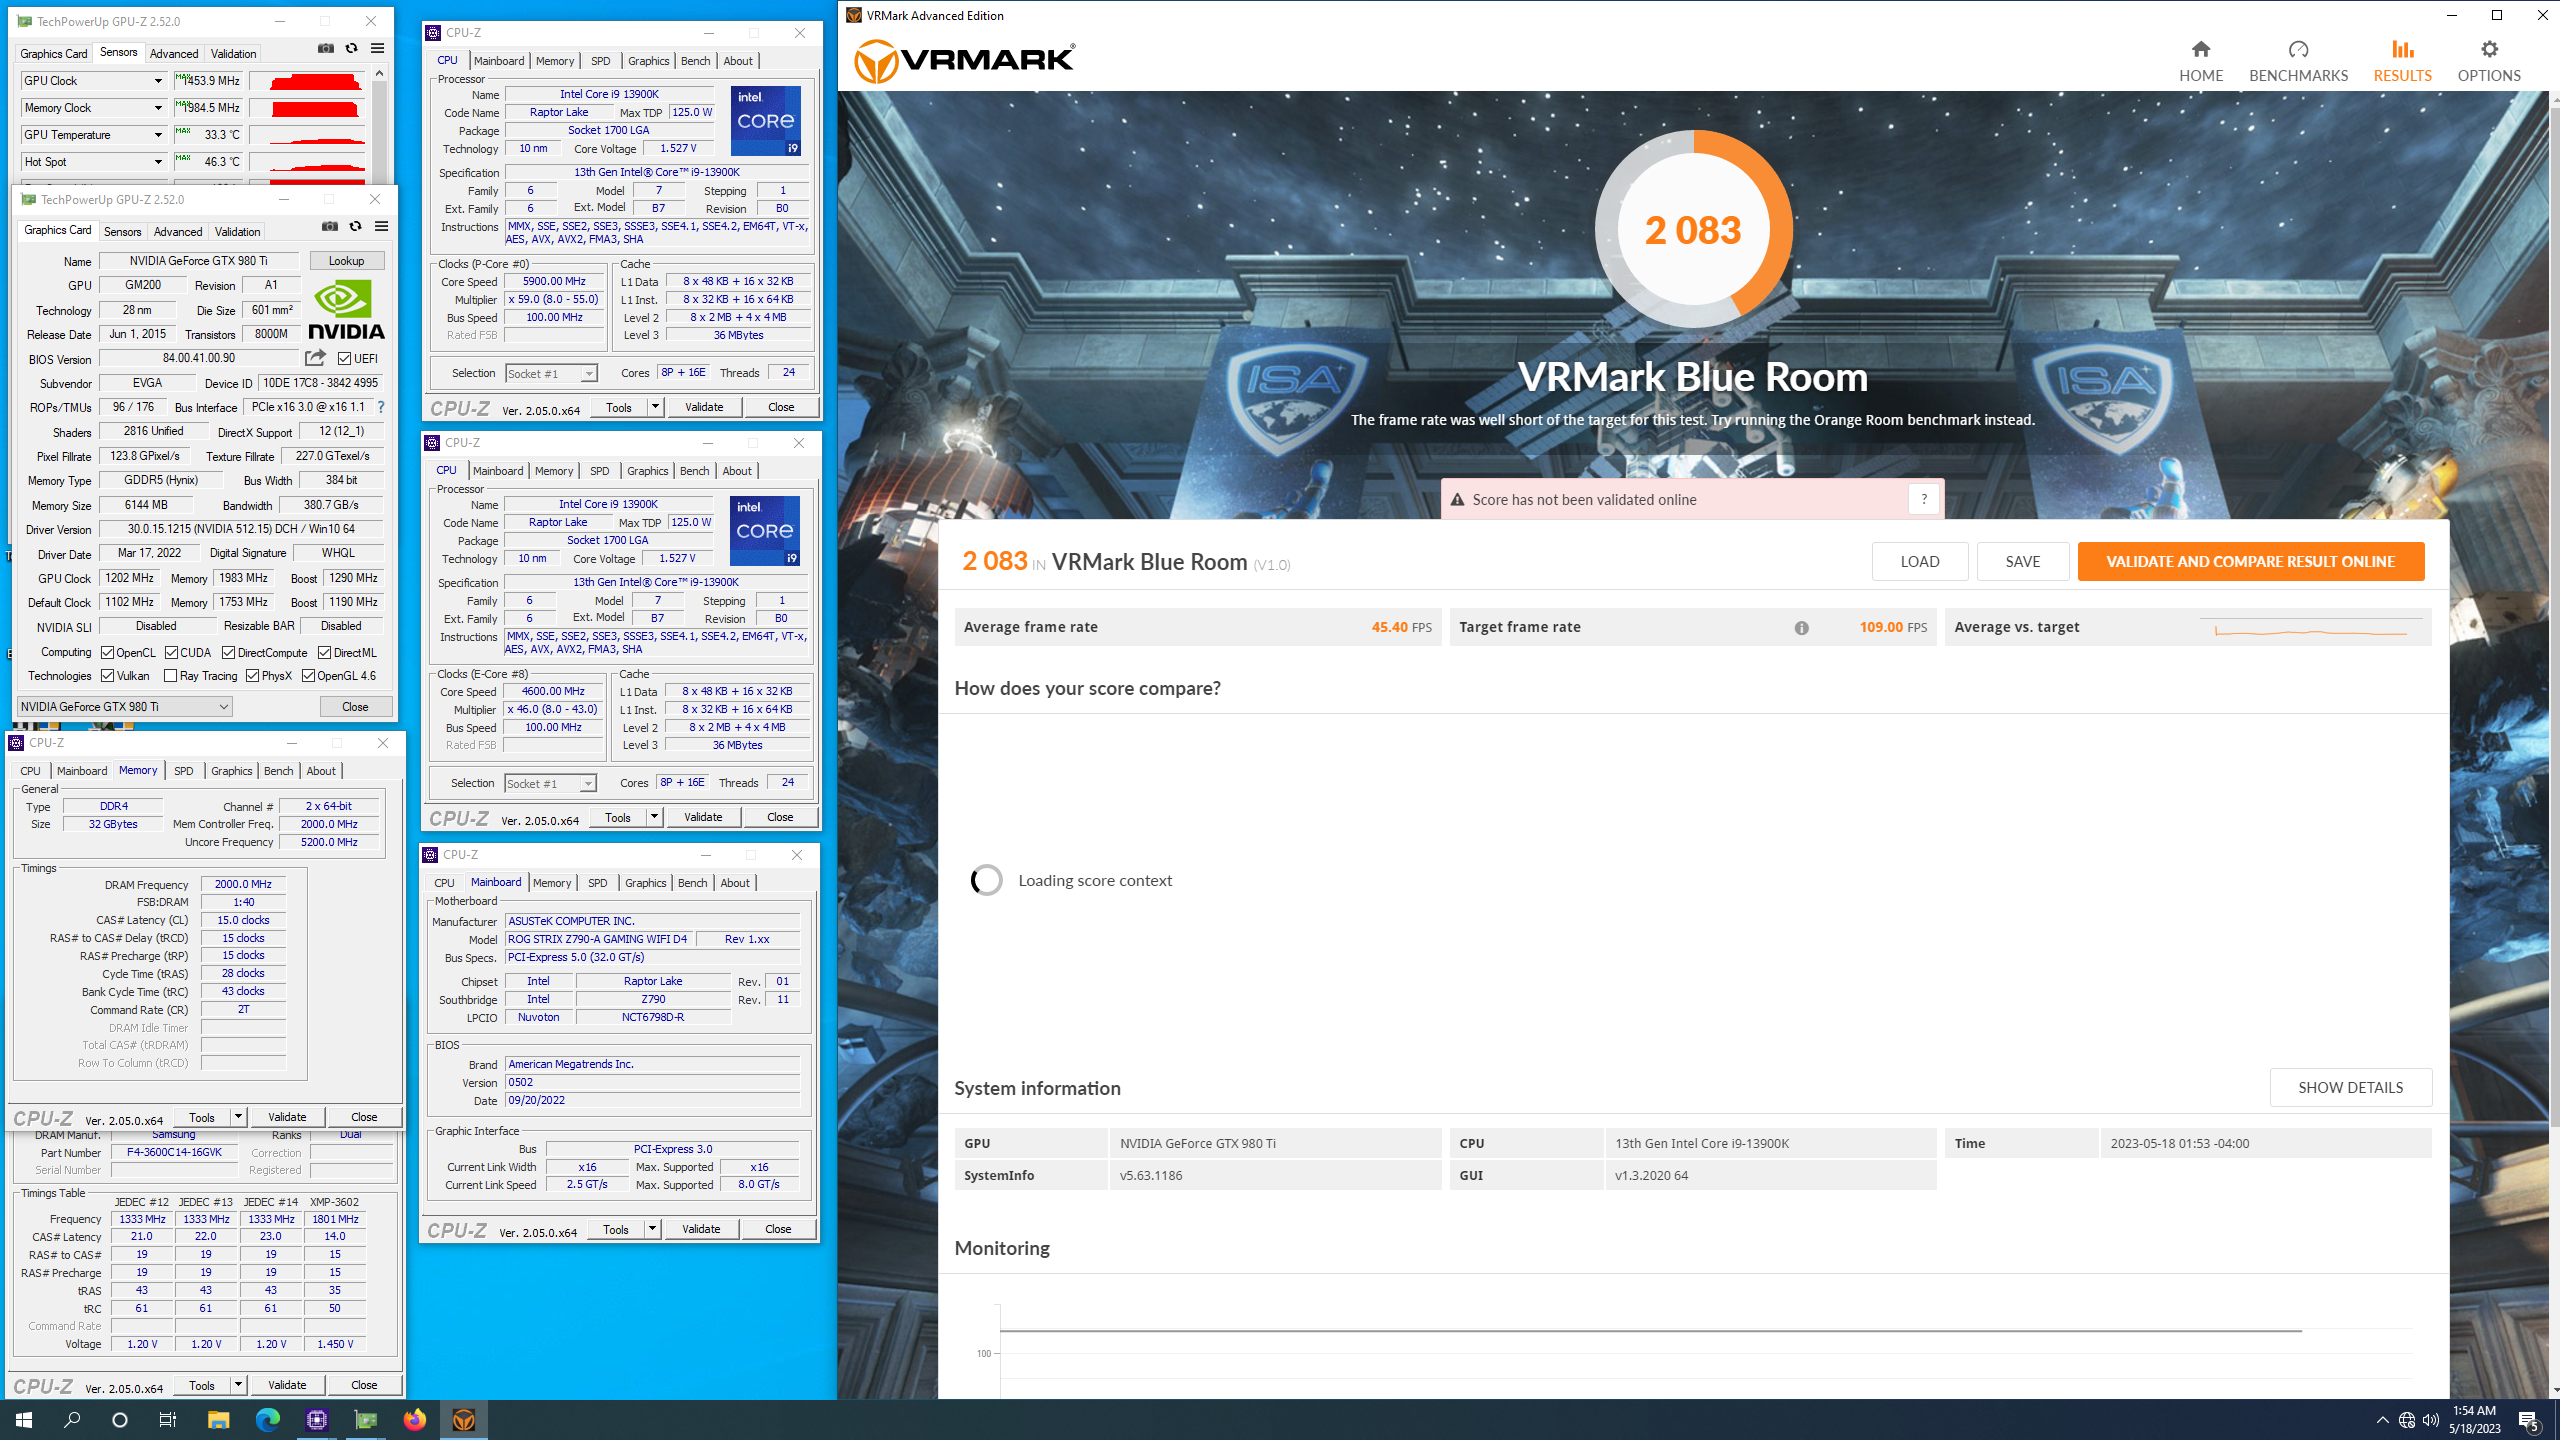Image resolution: width=2560 pixels, height=1440 pixels.
Task: Open the VRMark Home page icon
Action: point(2201,49)
